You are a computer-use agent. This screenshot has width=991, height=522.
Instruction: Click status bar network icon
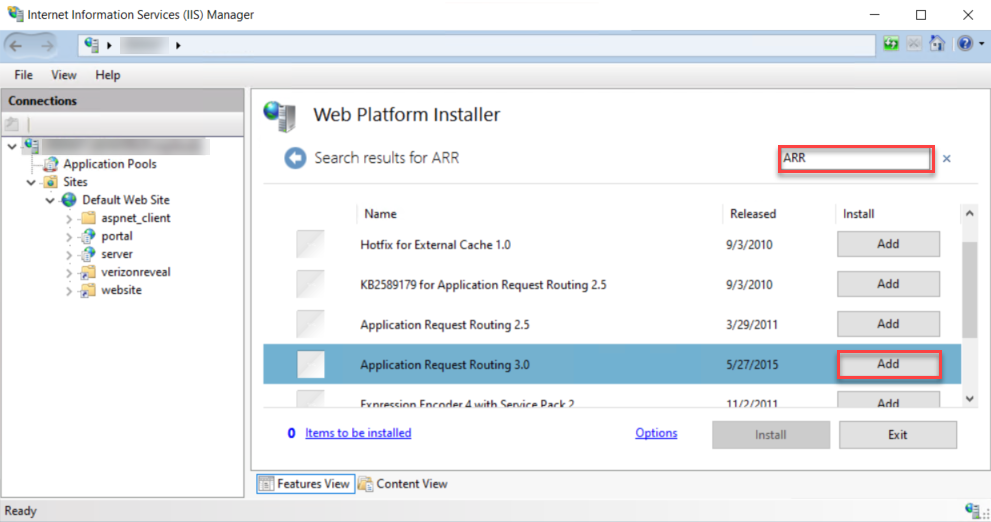973,510
